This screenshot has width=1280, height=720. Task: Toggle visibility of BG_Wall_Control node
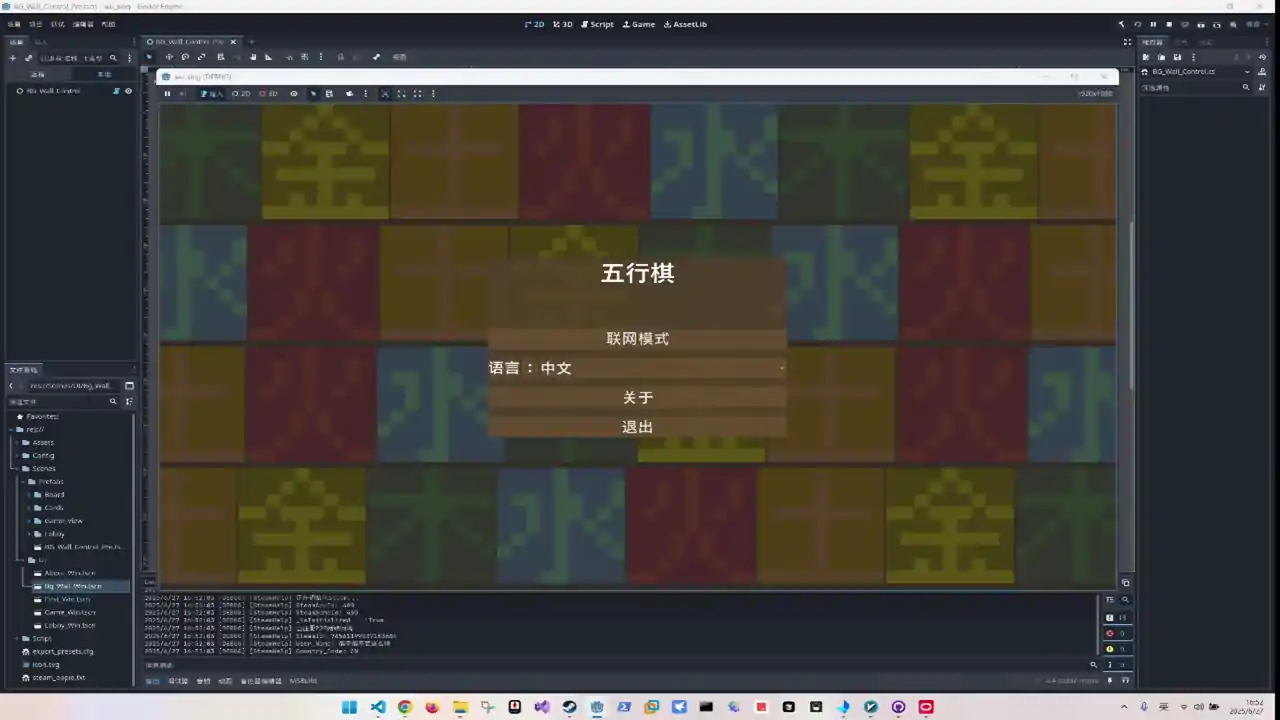click(128, 91)
